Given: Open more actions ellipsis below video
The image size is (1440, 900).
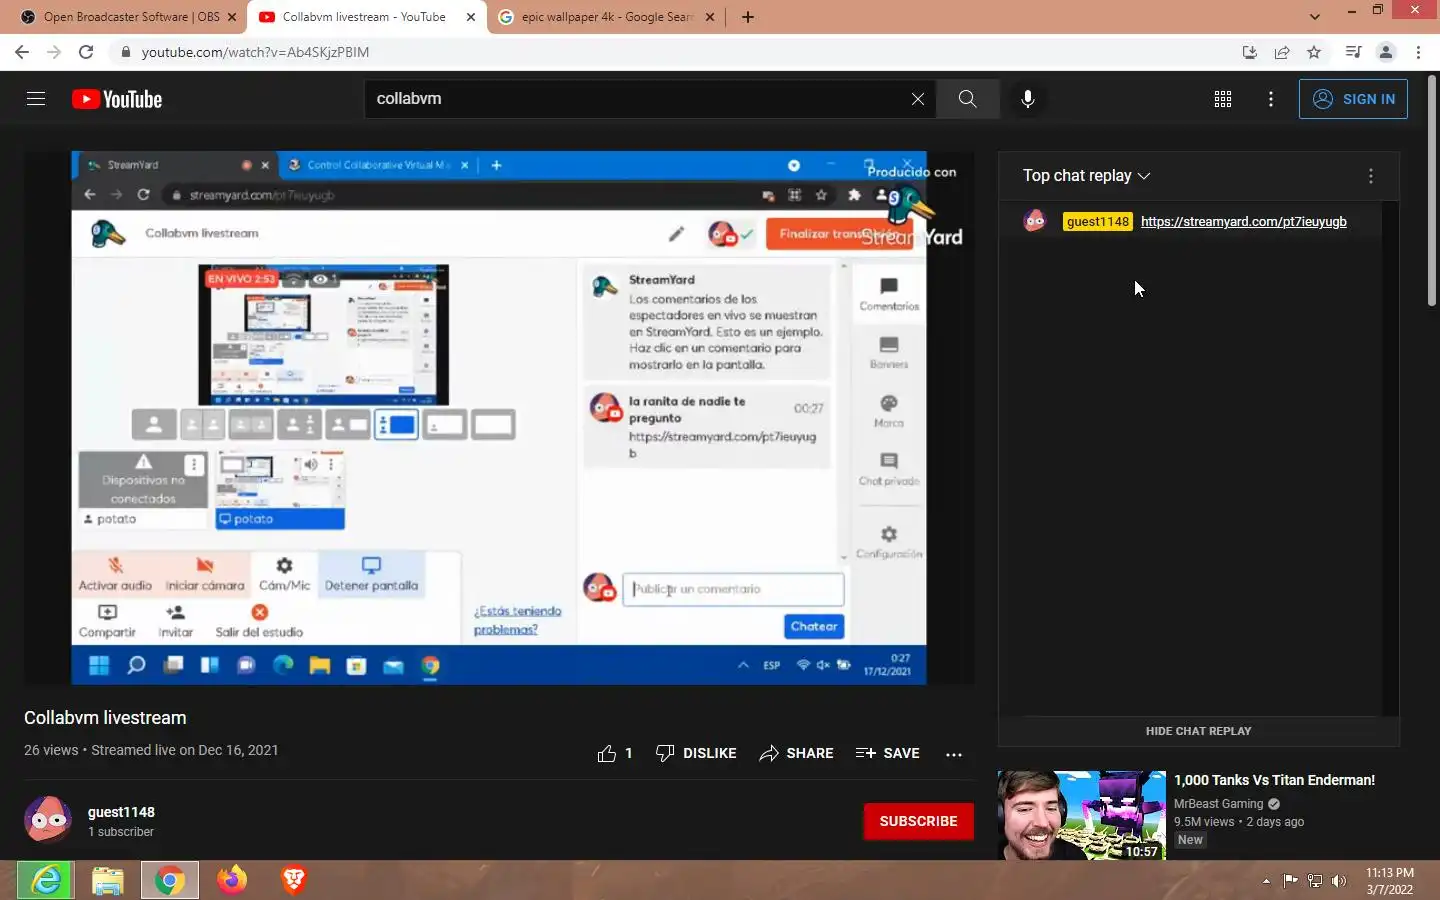Looking at the screenshot, I should point(954,754).
